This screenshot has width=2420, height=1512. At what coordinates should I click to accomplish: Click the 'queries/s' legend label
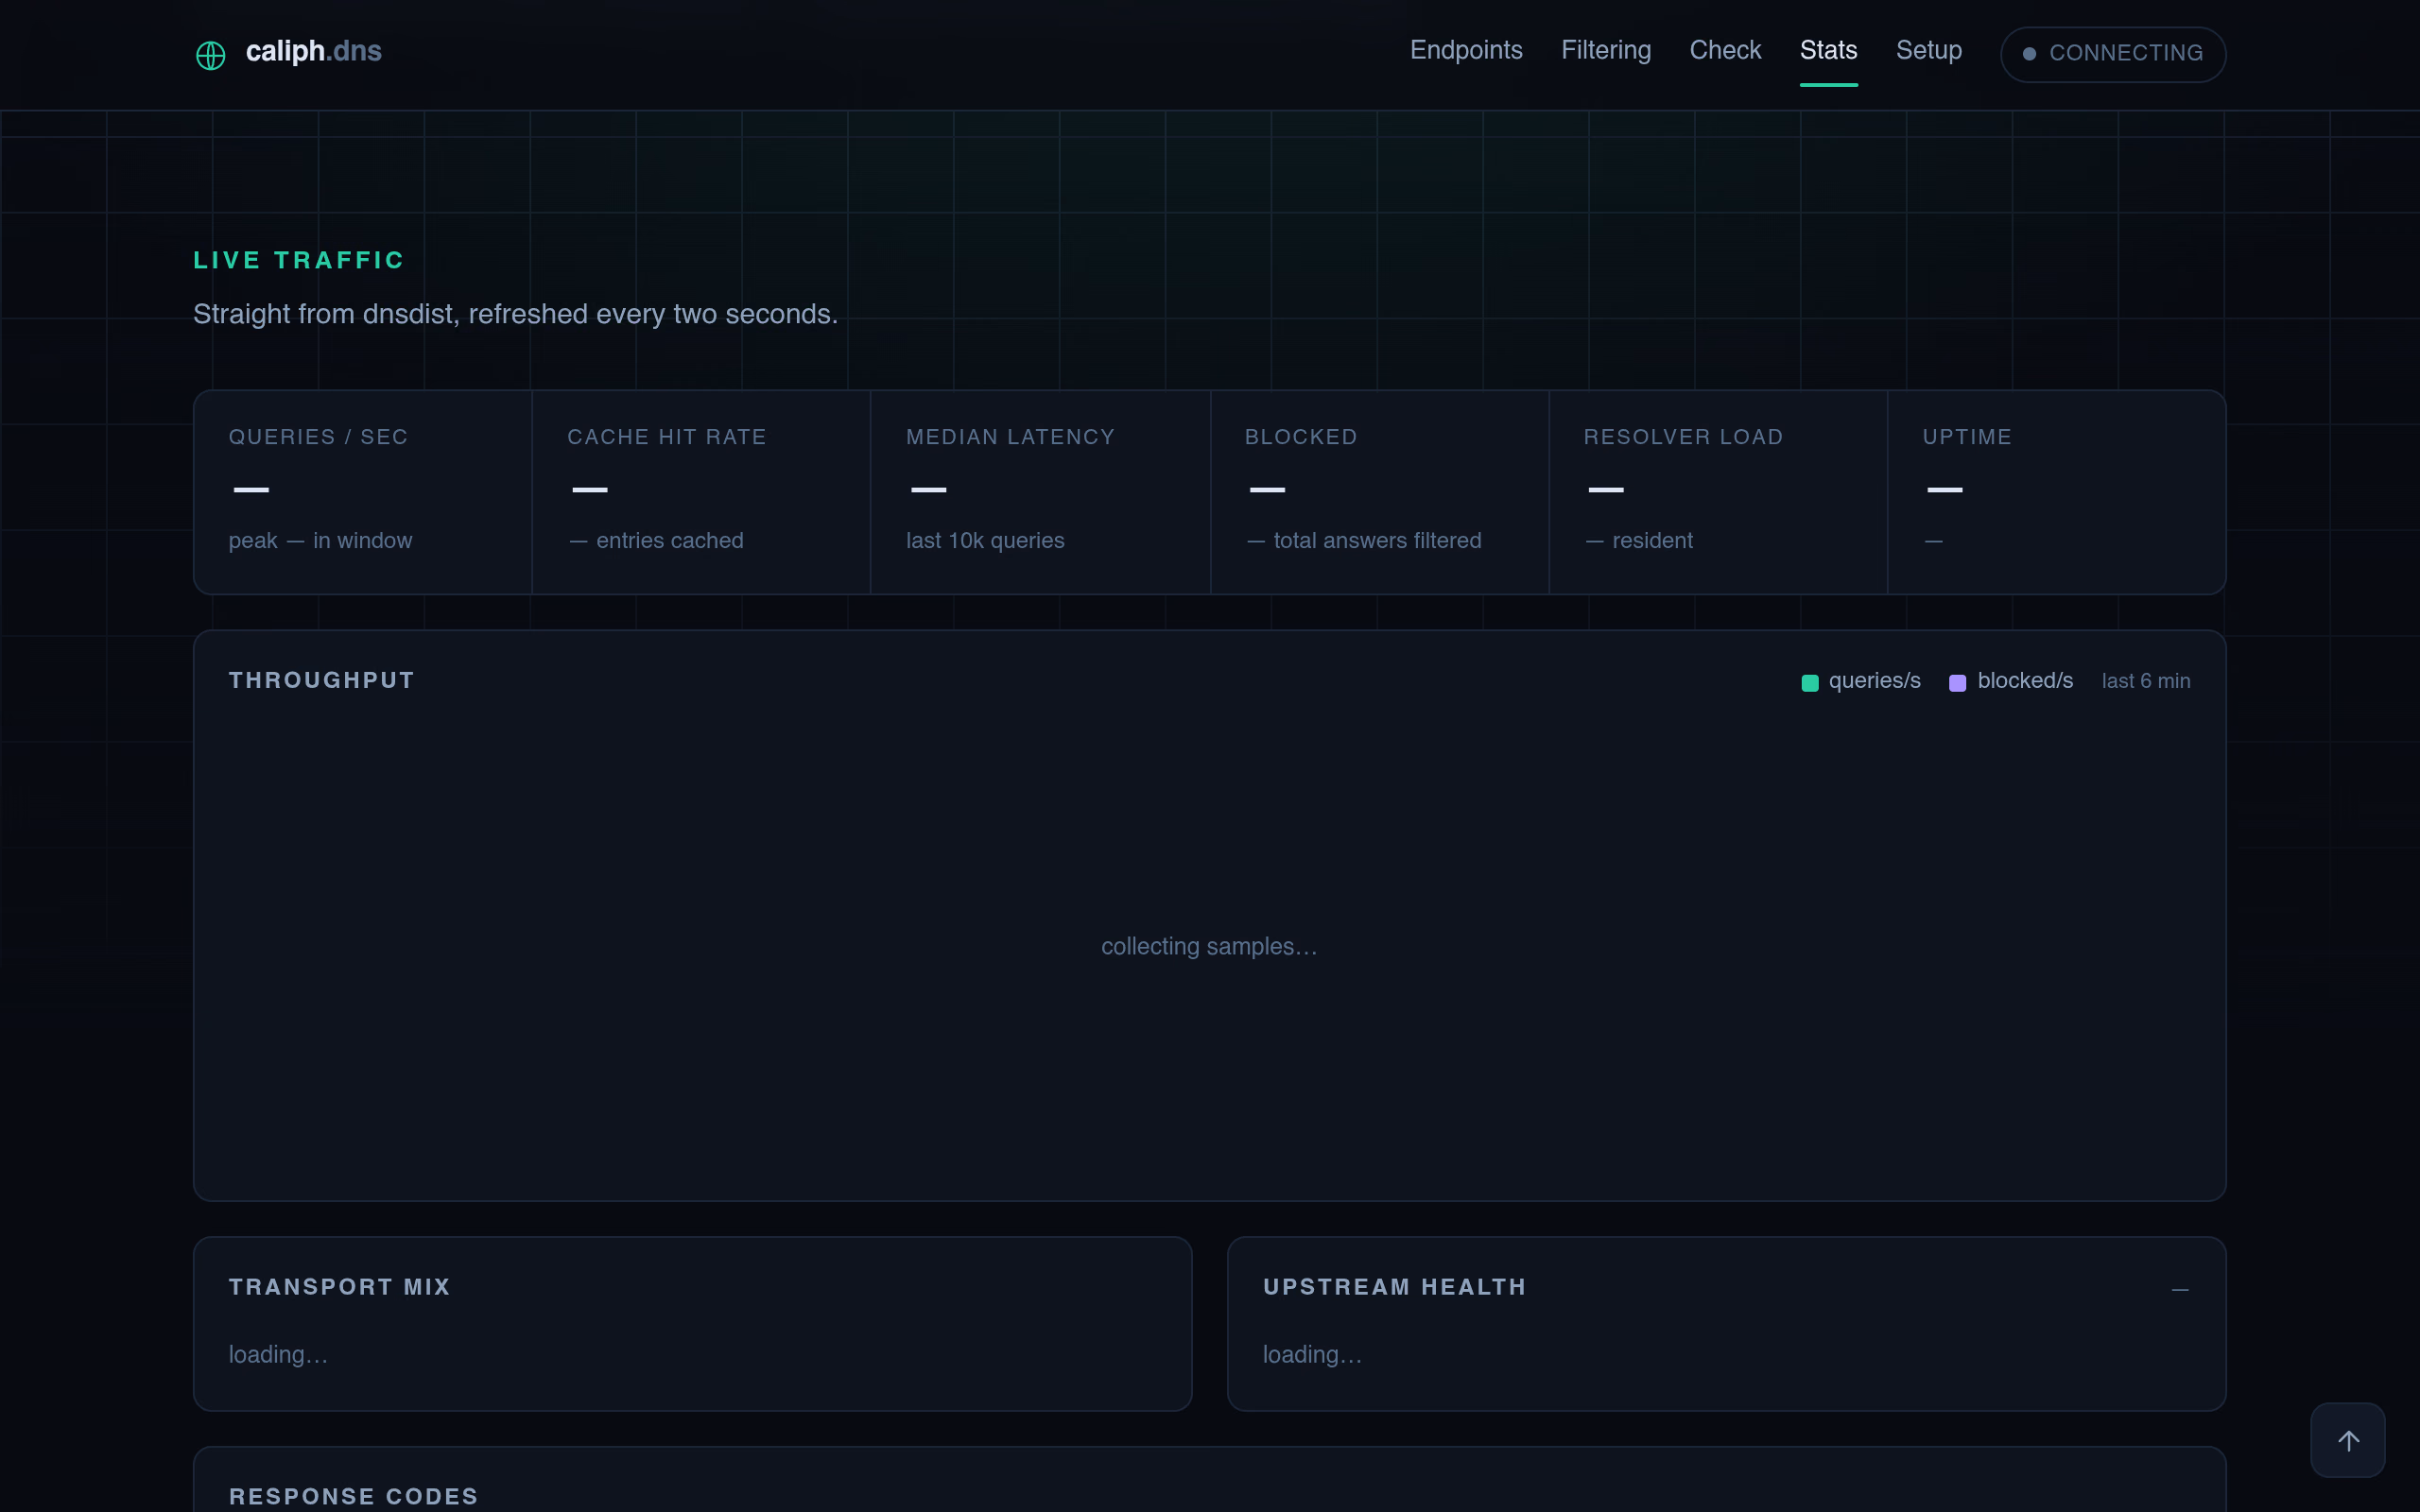1874,681
